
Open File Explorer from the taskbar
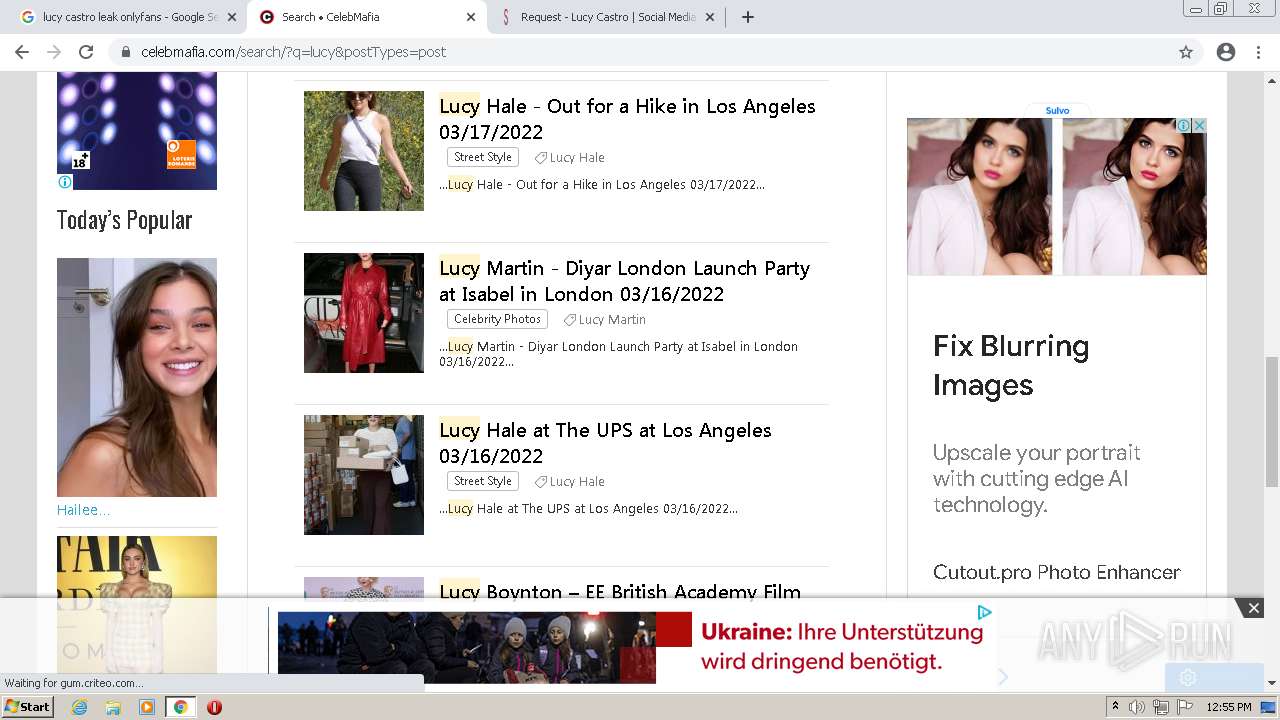point(113,707)
